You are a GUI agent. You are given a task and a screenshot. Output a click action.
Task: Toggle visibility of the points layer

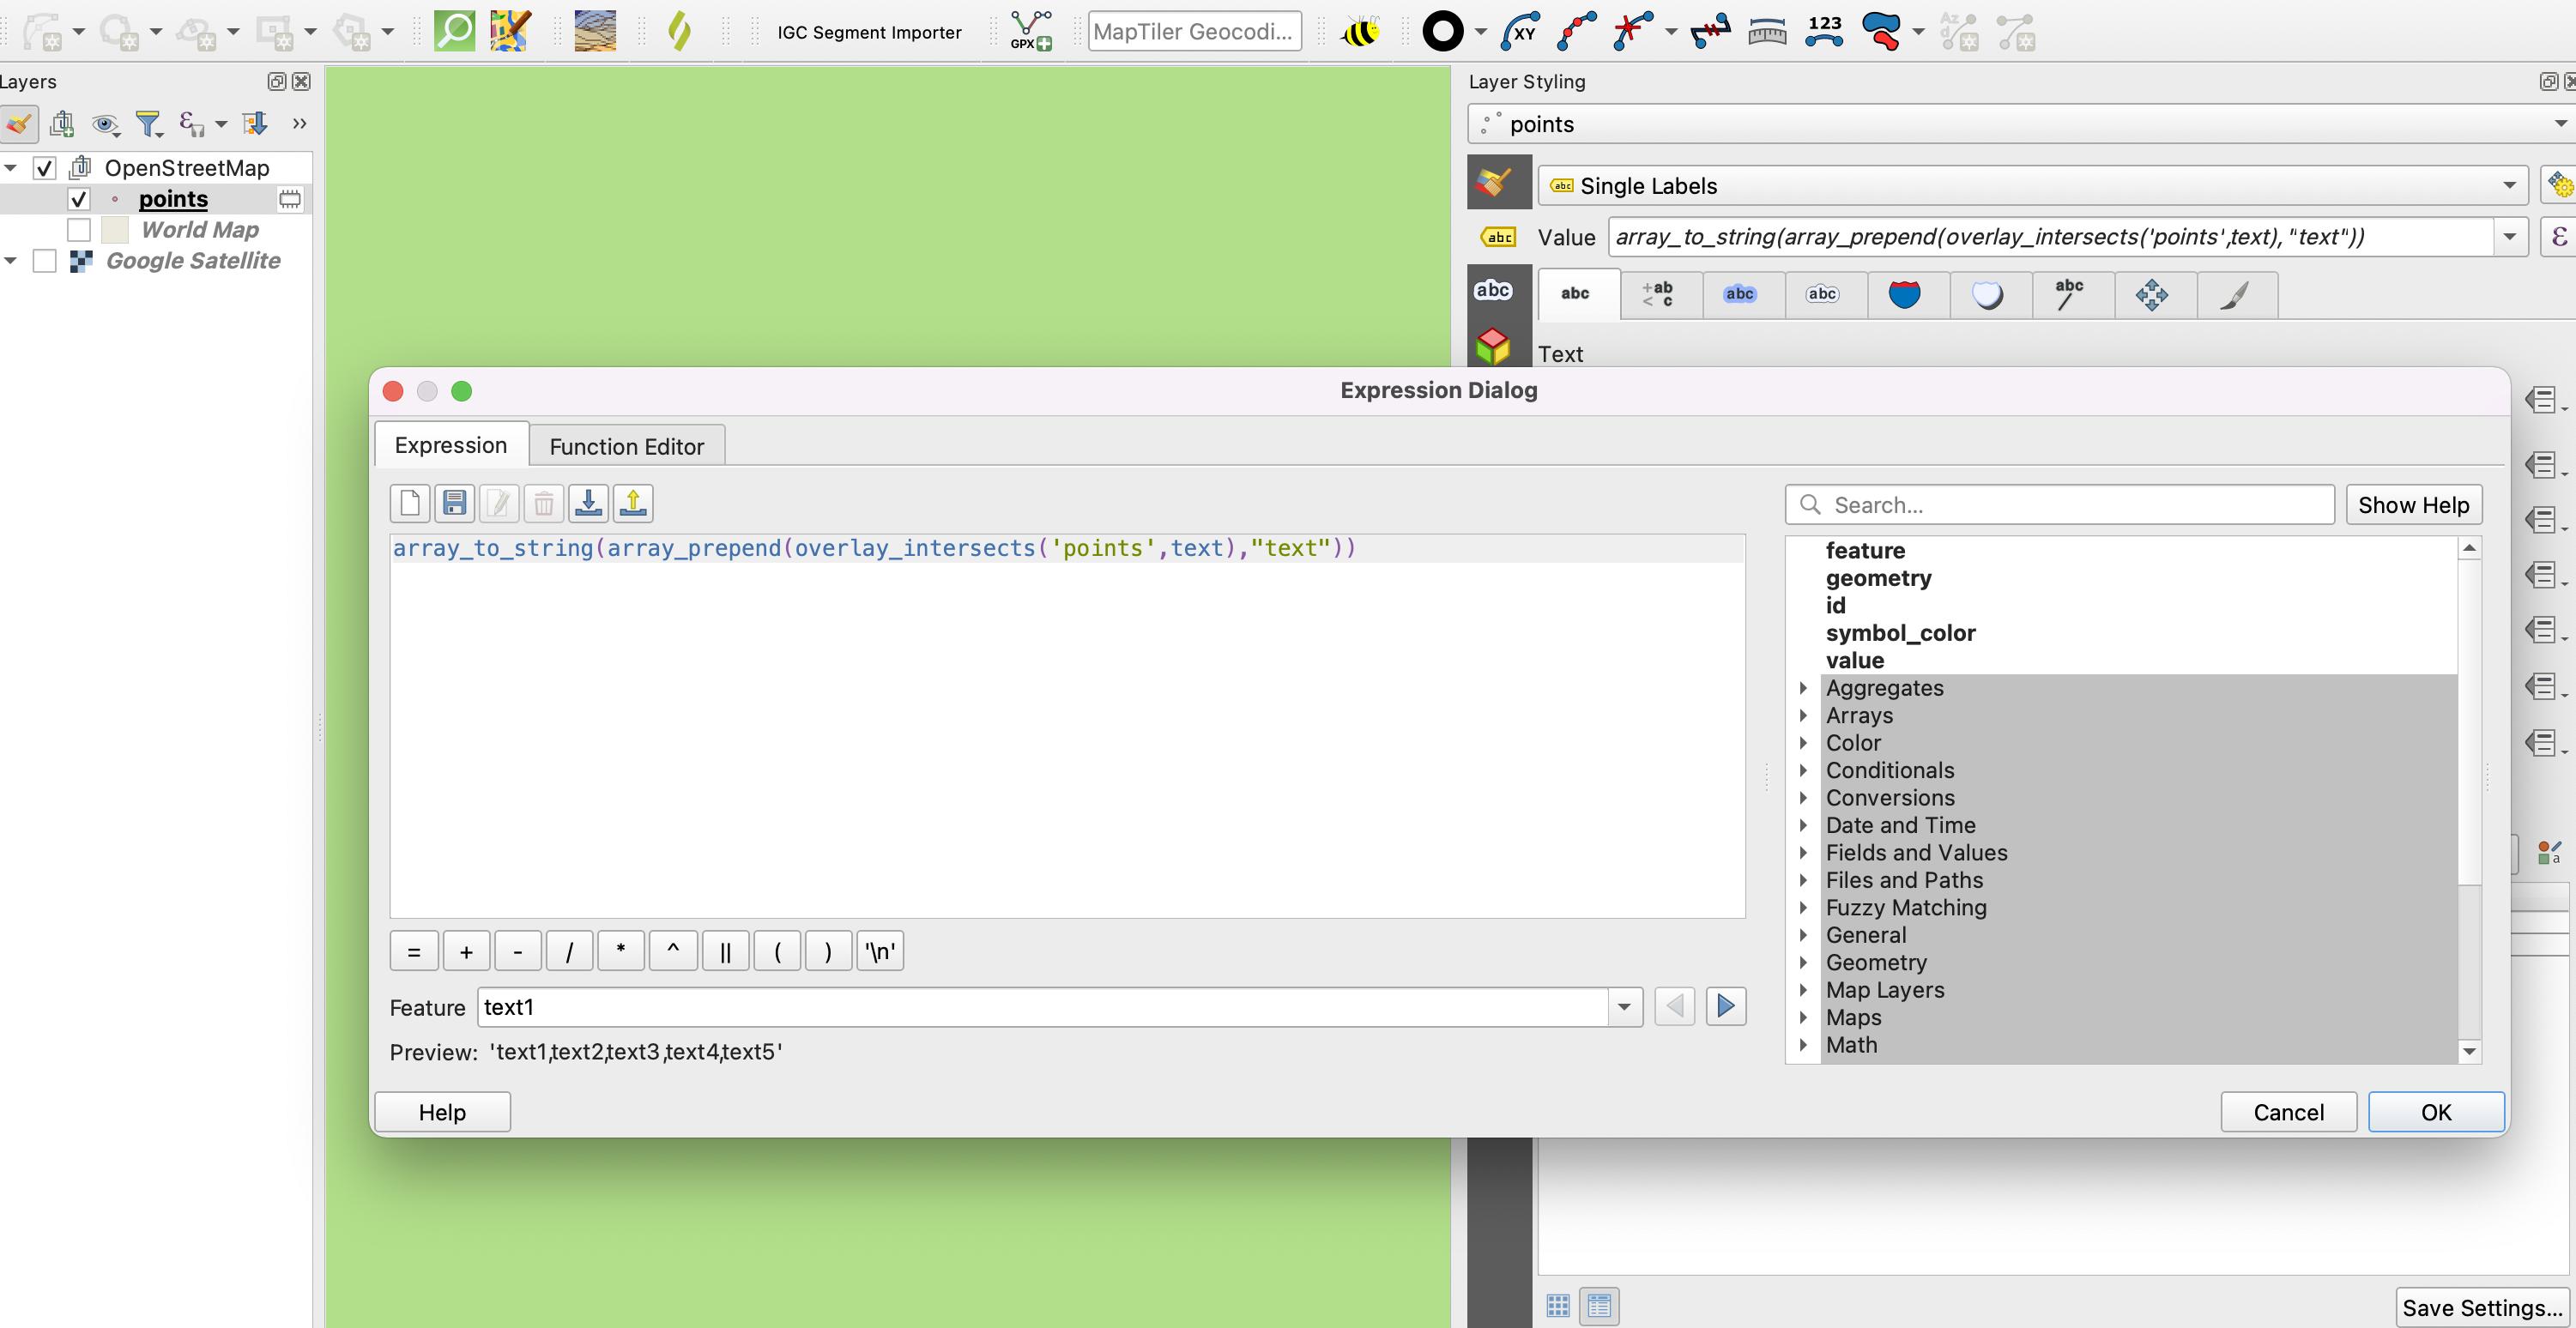click(x=79, y=199)
